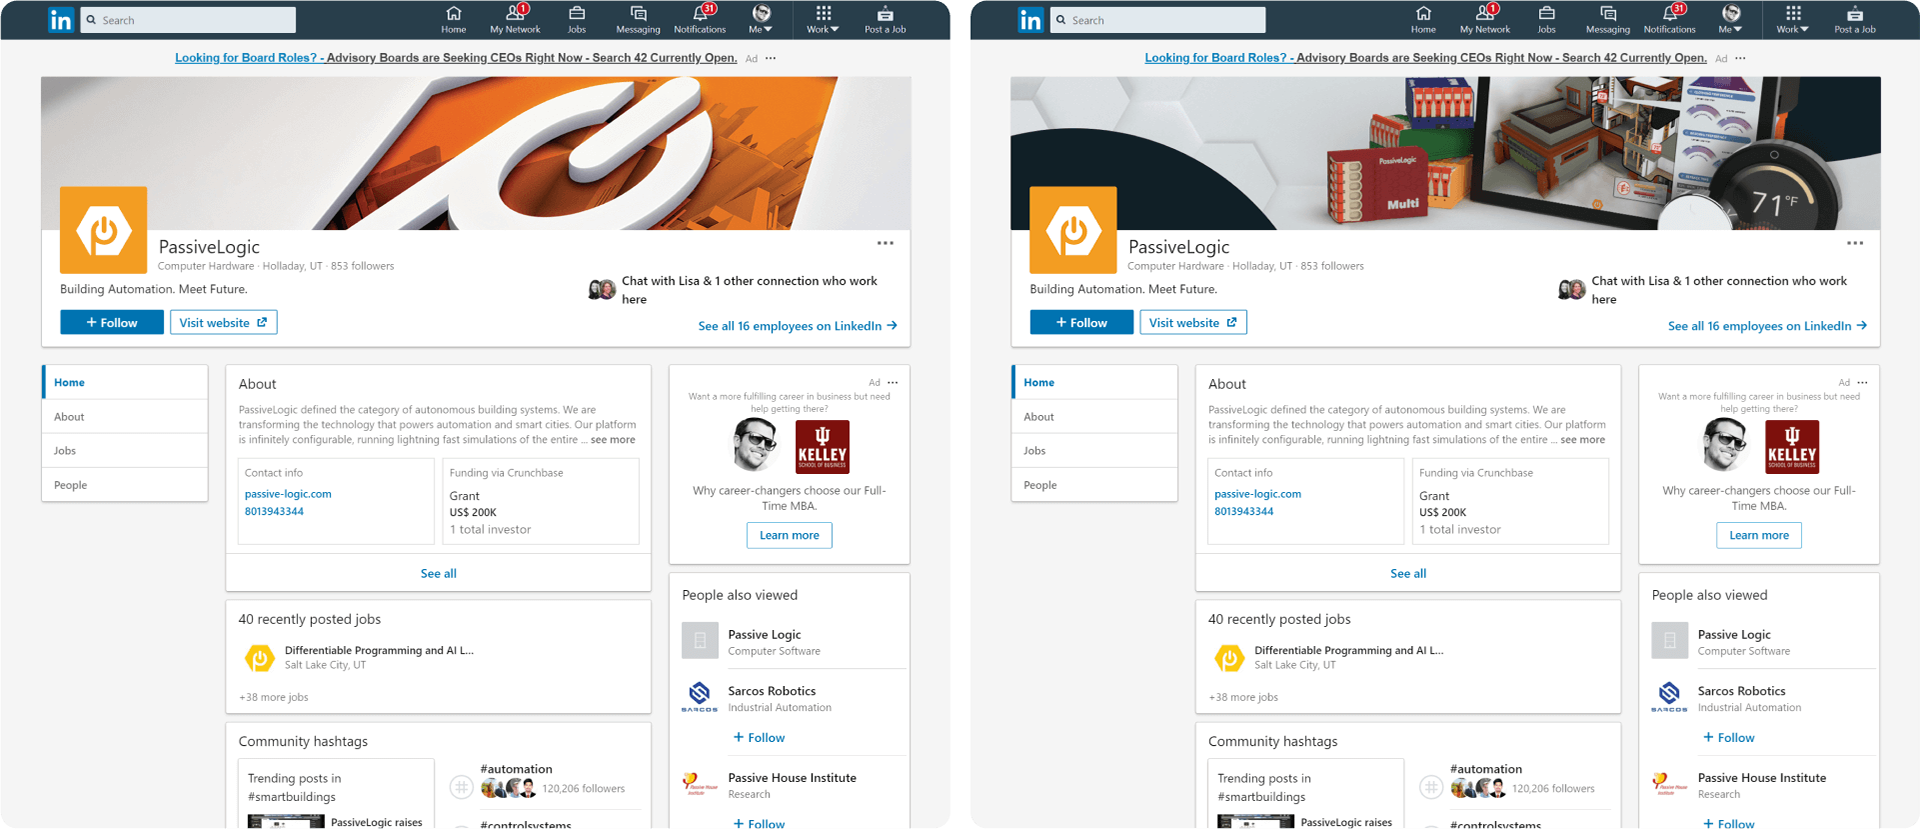Click Sarcos Robotics logo in right window
The width and height of the screenshot is (1920, 829).
pyautogui.click(x=1670, y=695)
